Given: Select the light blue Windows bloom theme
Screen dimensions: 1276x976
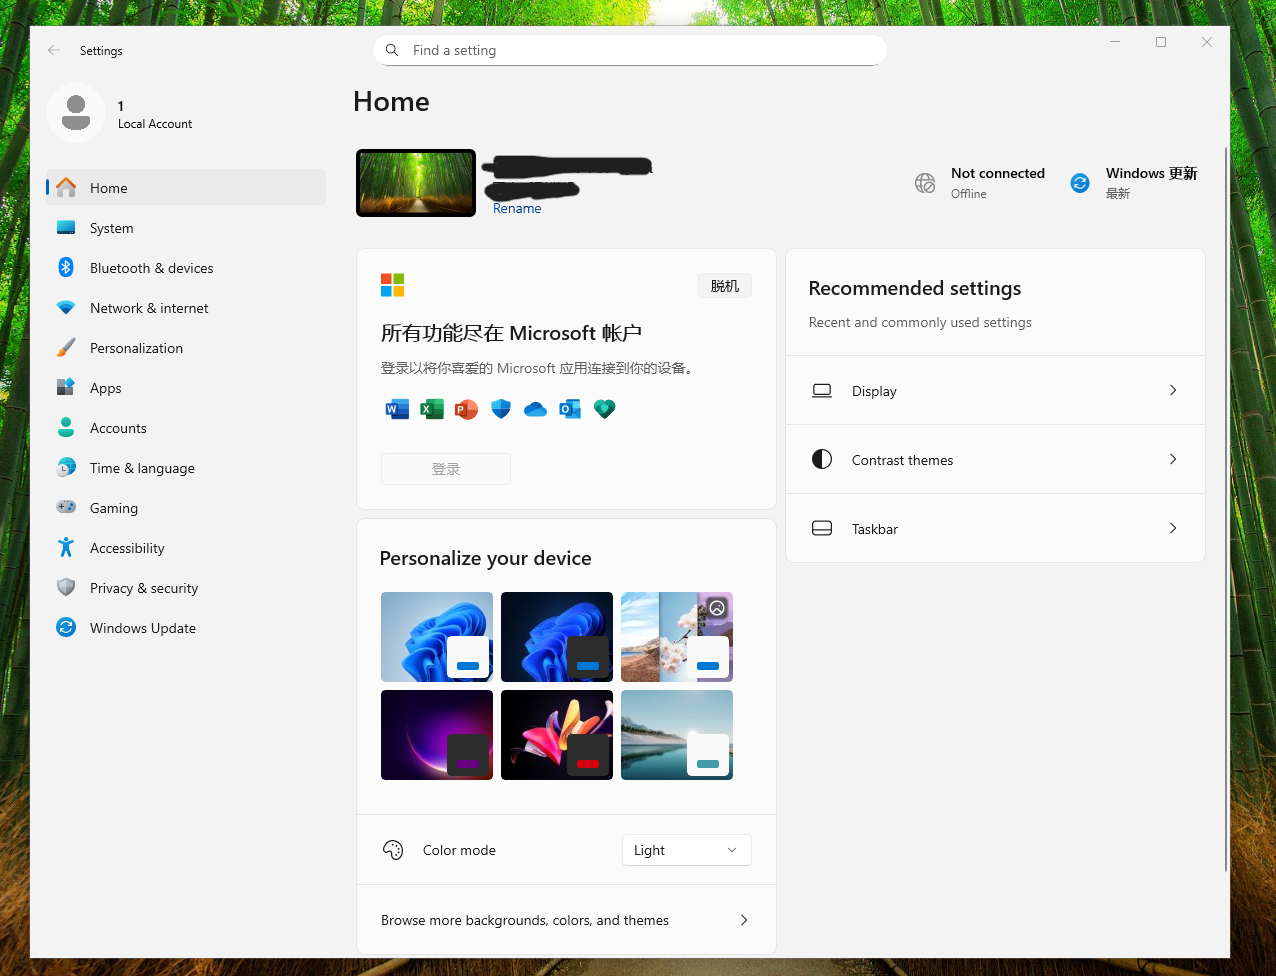Looking at the screenshot, I should tap(437, 637).
